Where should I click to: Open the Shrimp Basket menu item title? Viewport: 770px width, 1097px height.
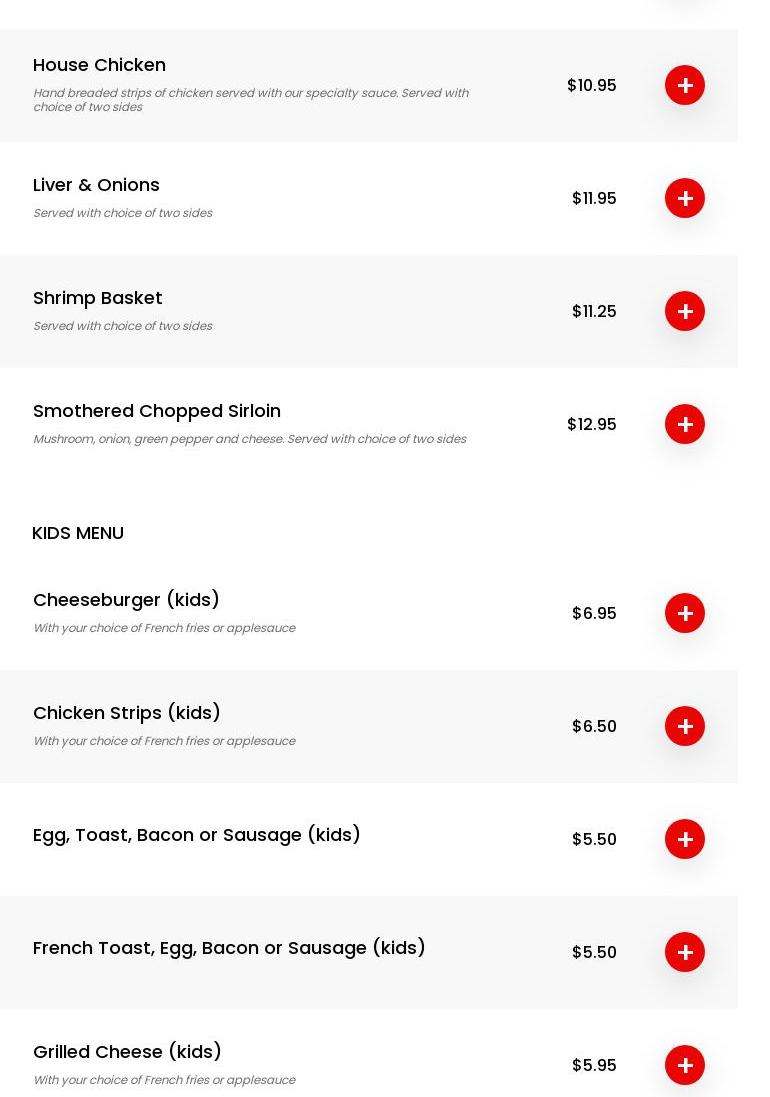tap(97, 298)
